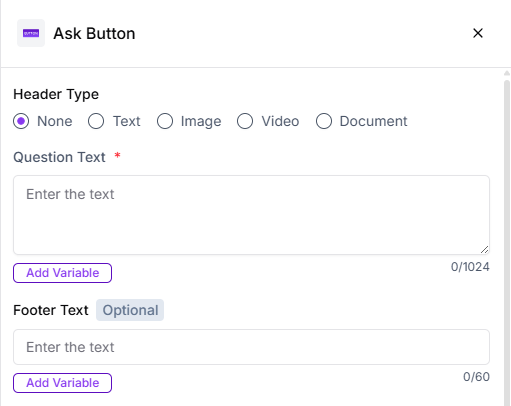
Task: Click the purple Ask Button icon
Action: point(31,33)
